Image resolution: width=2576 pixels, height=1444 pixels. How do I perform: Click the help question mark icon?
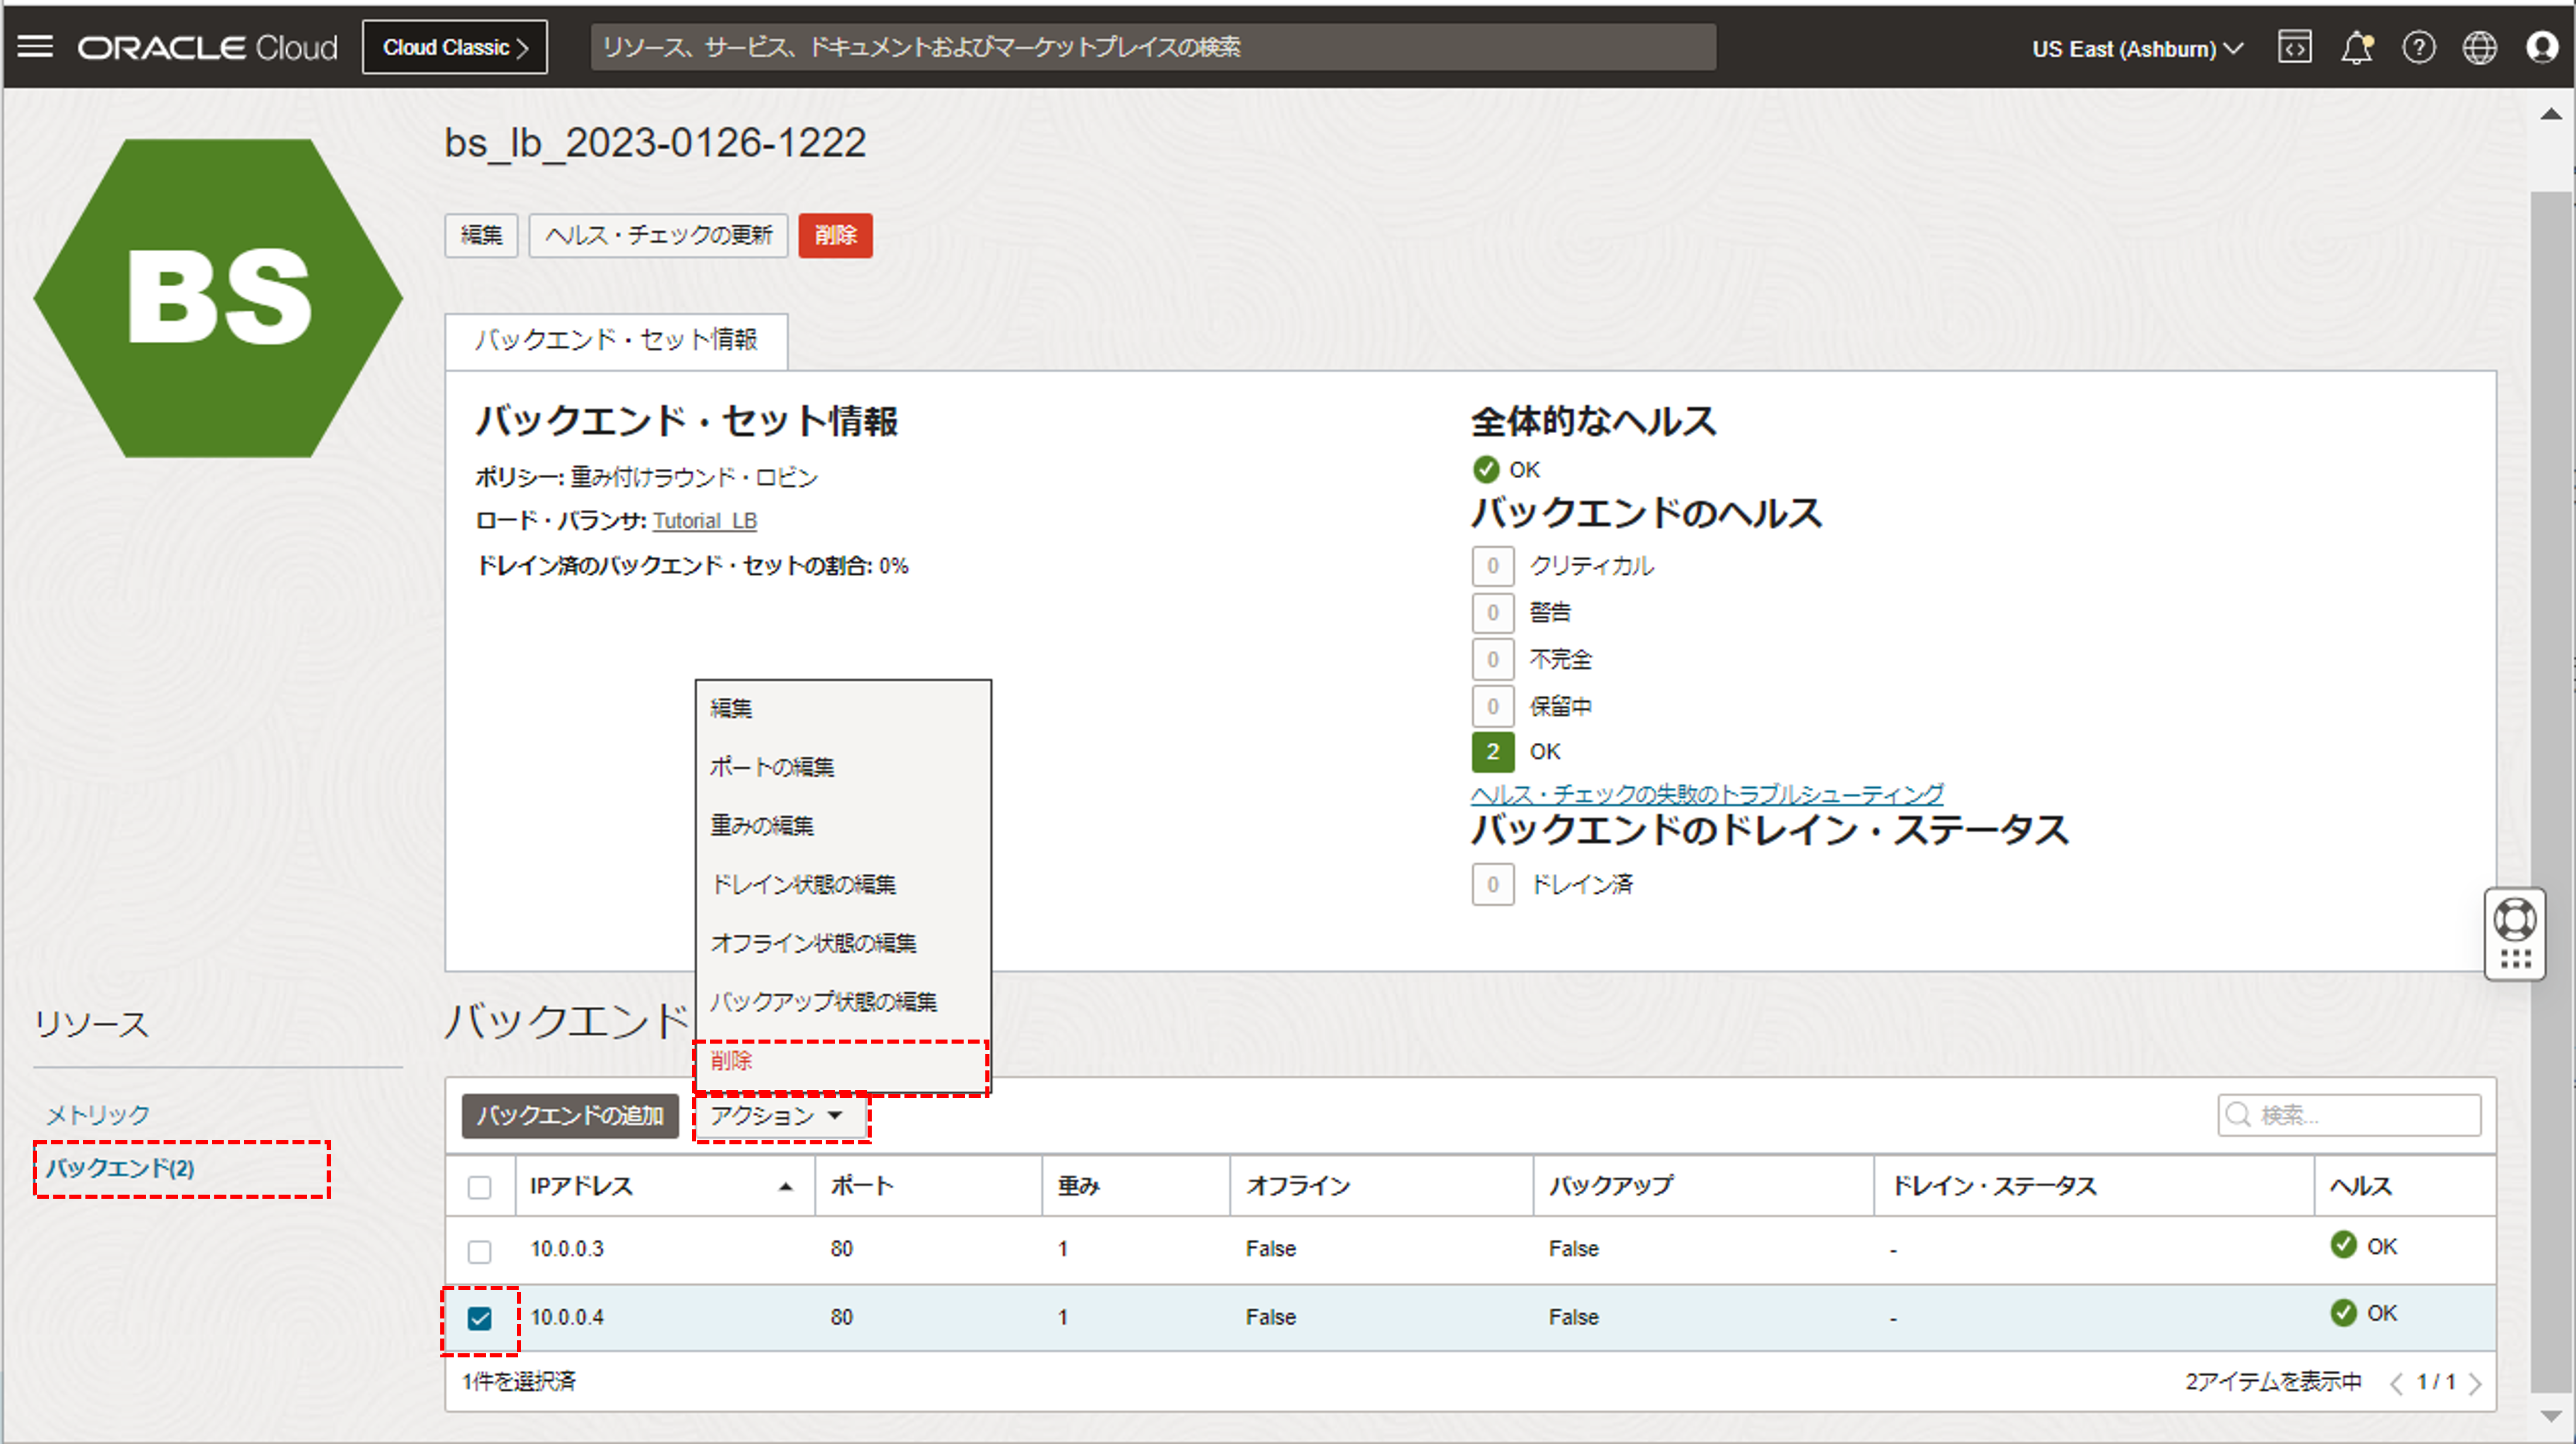(x=2418, y=47)
